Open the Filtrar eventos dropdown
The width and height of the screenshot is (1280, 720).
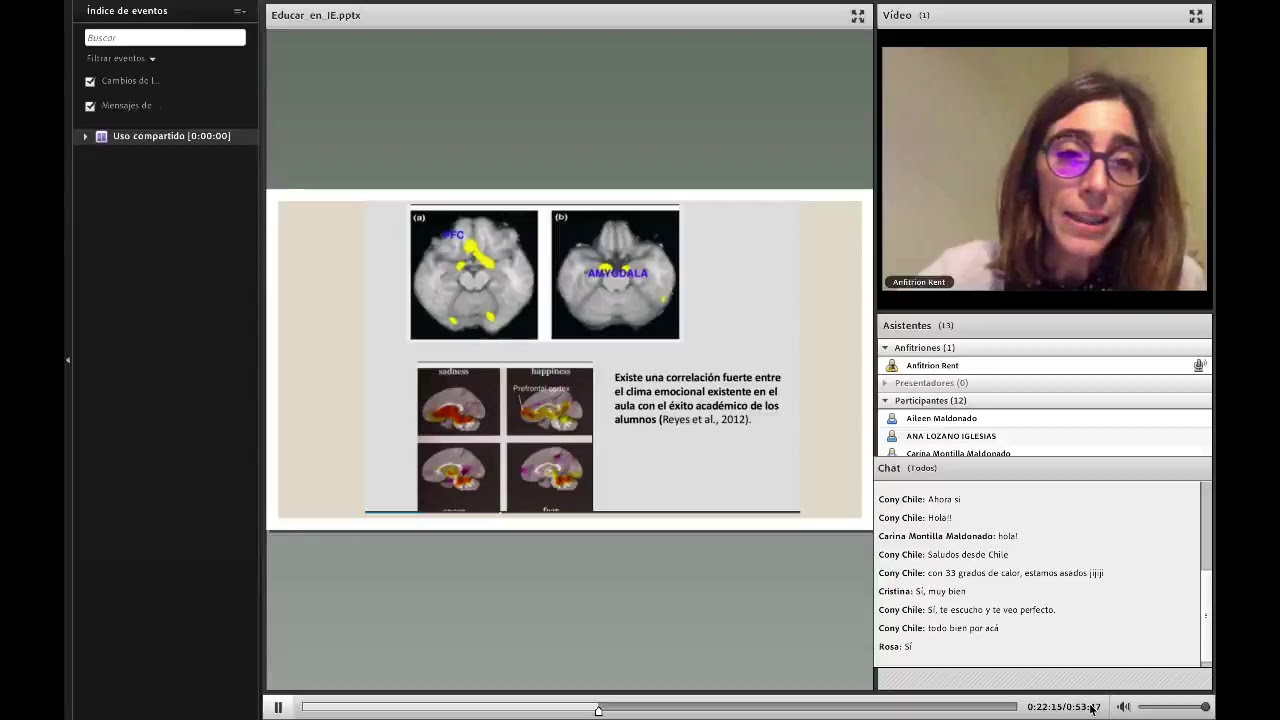click(x=121, y=58)
